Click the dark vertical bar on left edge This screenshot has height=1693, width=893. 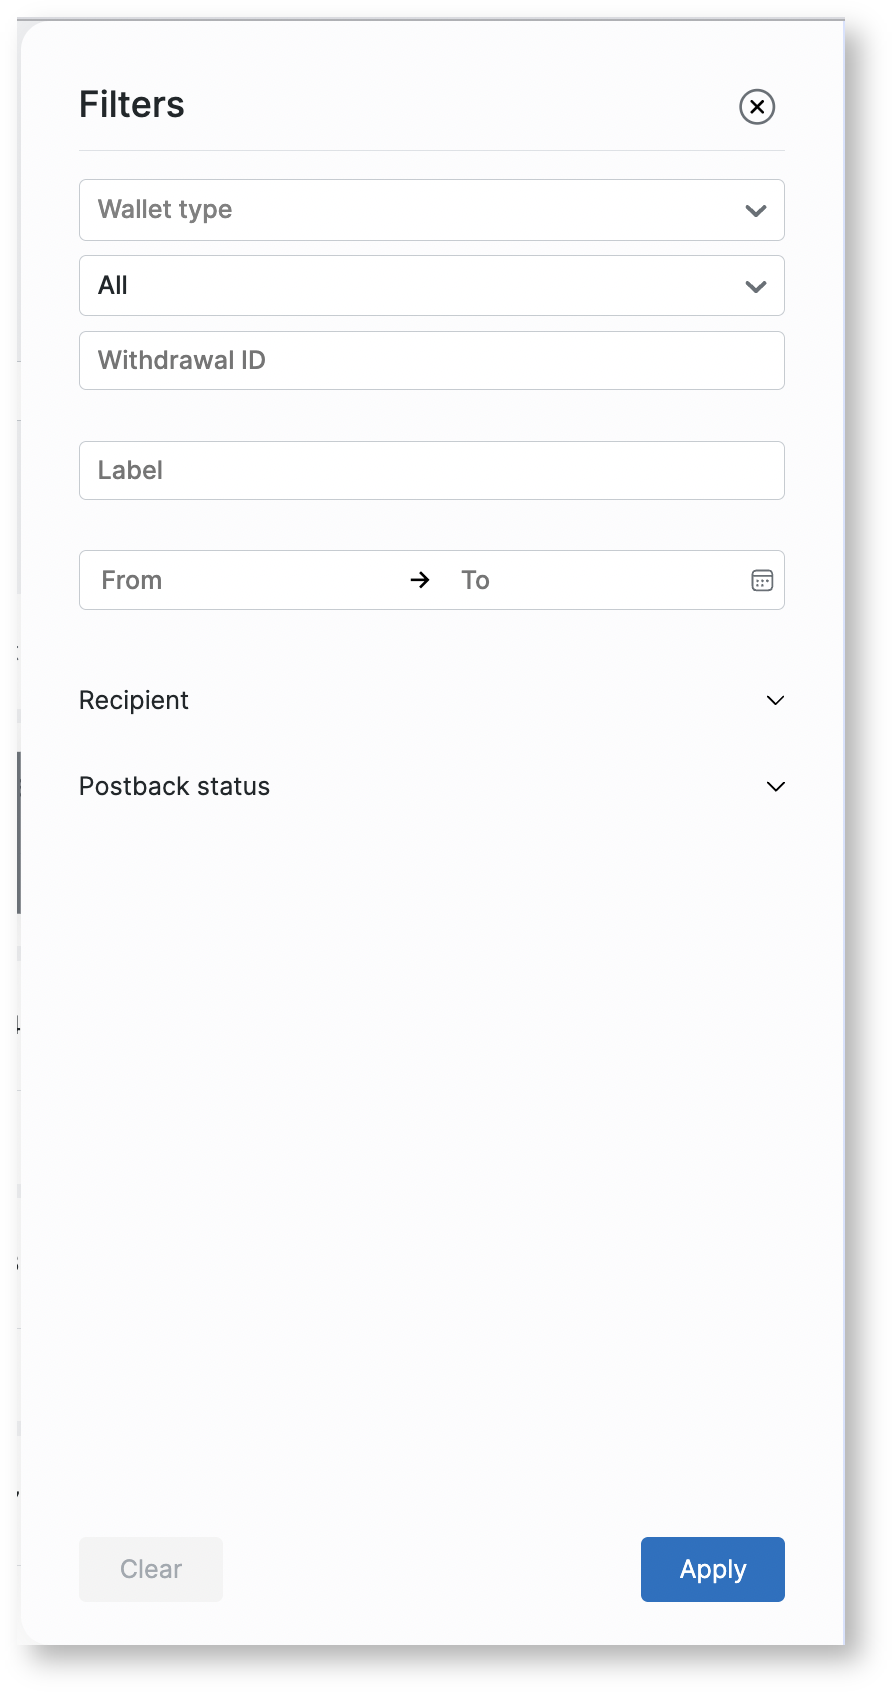(x=19, y=832)
